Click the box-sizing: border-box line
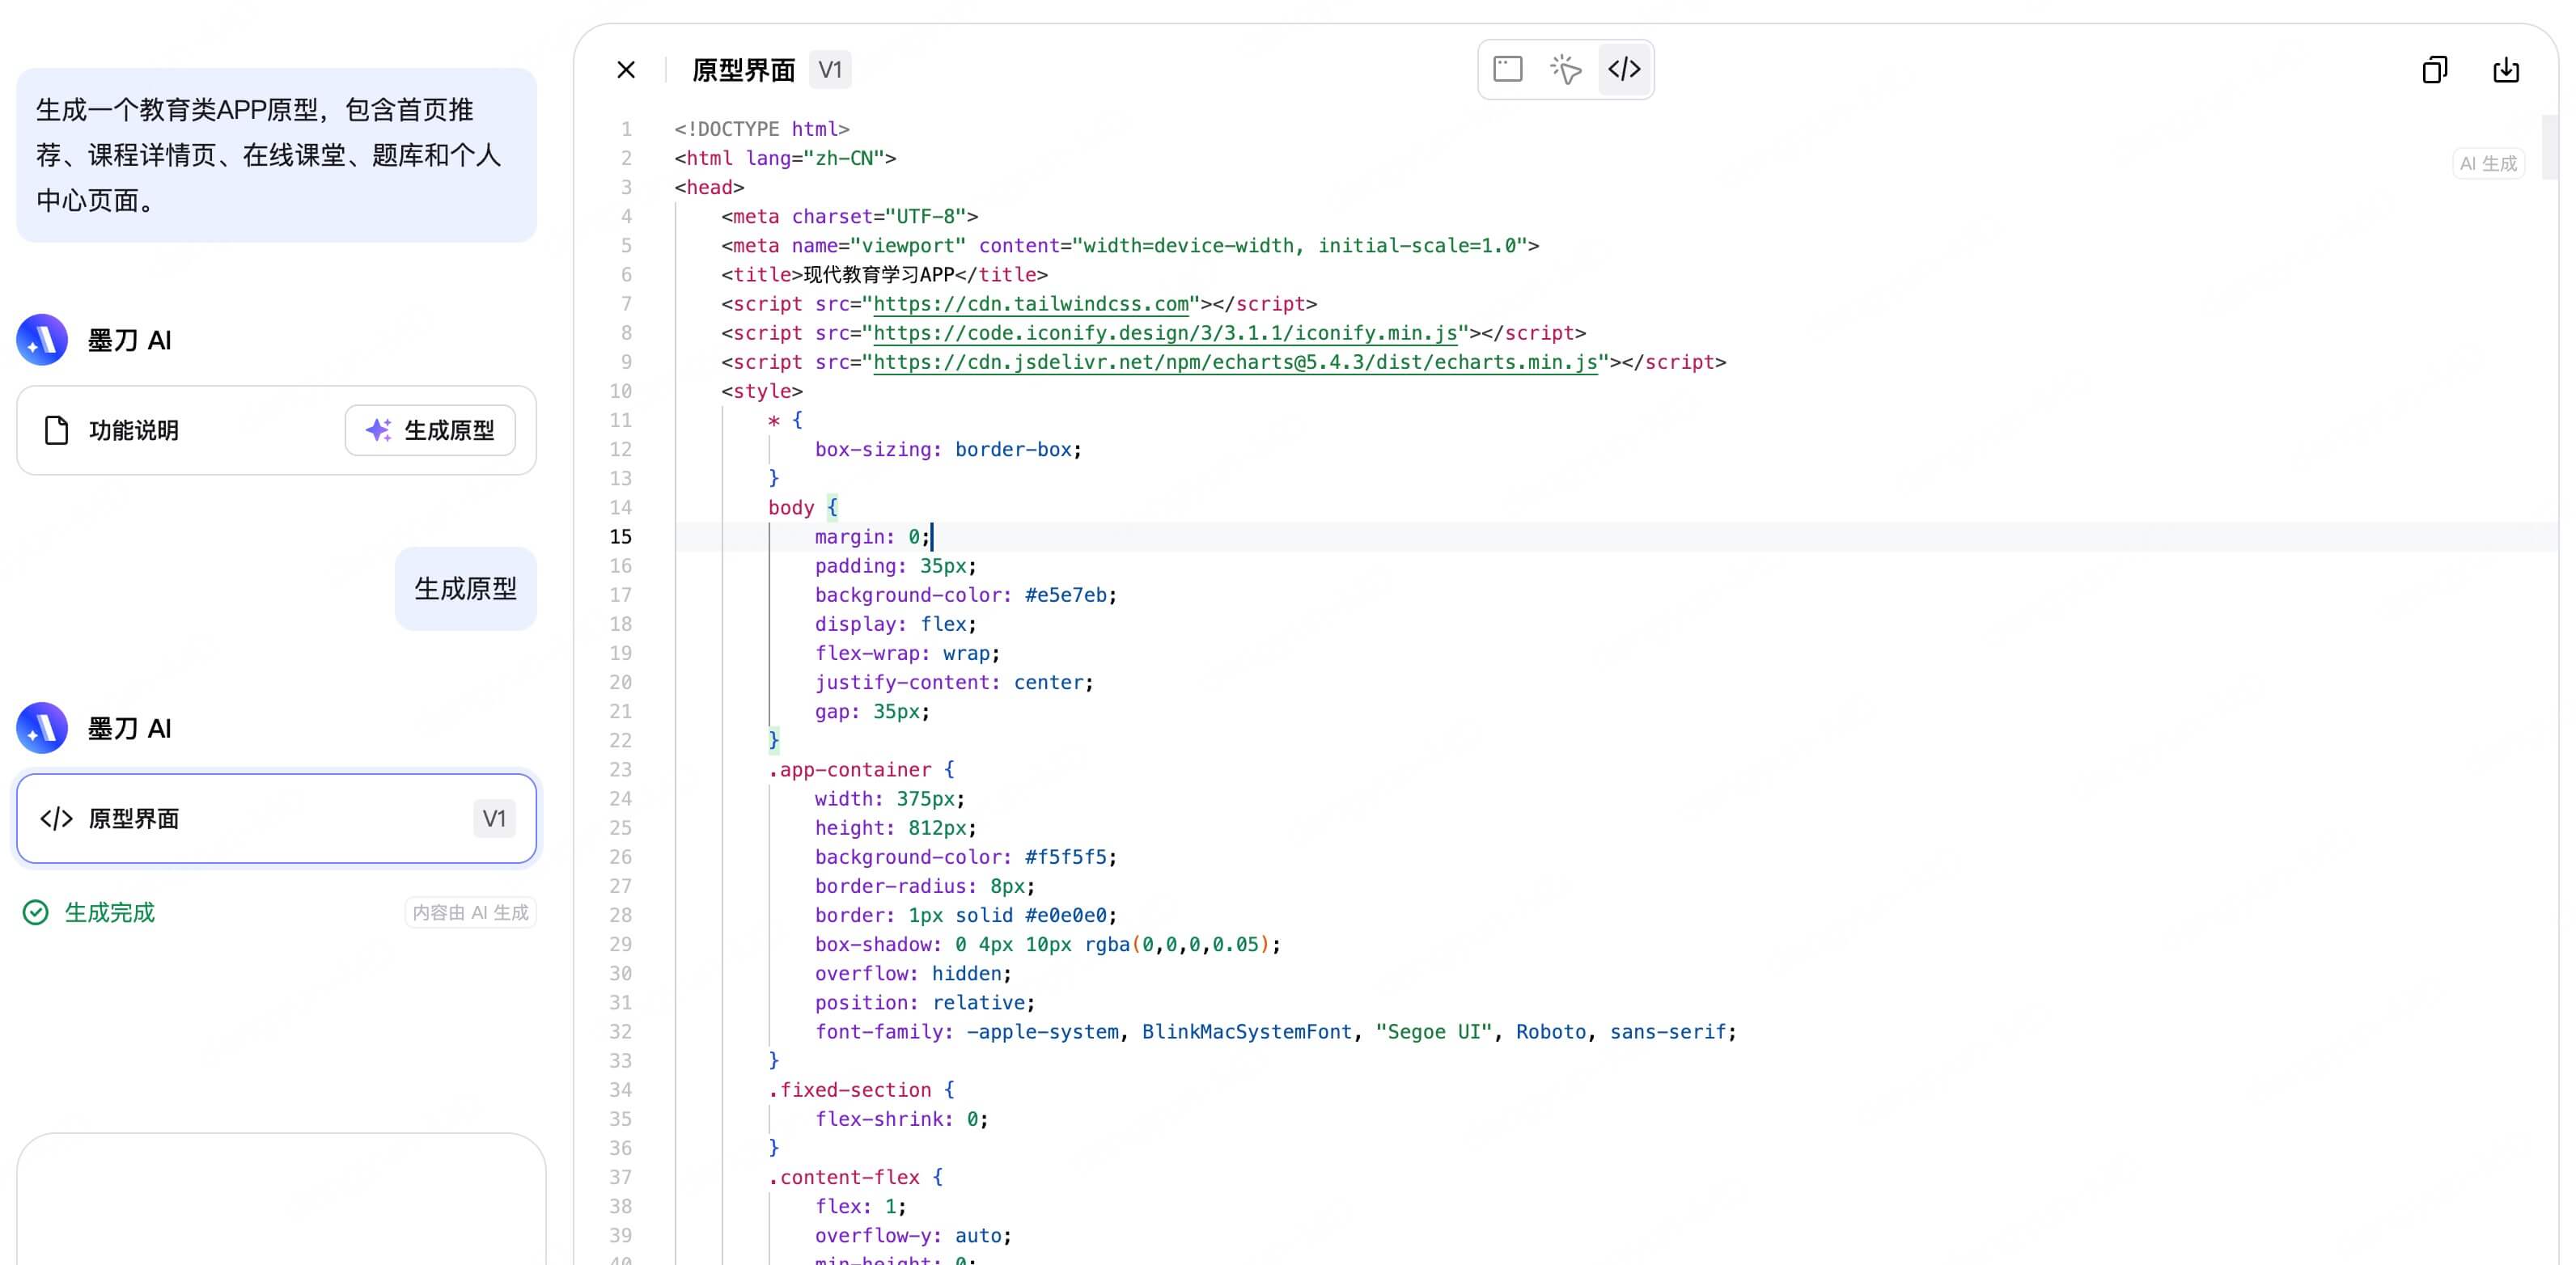The width and height of the screenshot is (2576, 1265). tap(948, 450)
